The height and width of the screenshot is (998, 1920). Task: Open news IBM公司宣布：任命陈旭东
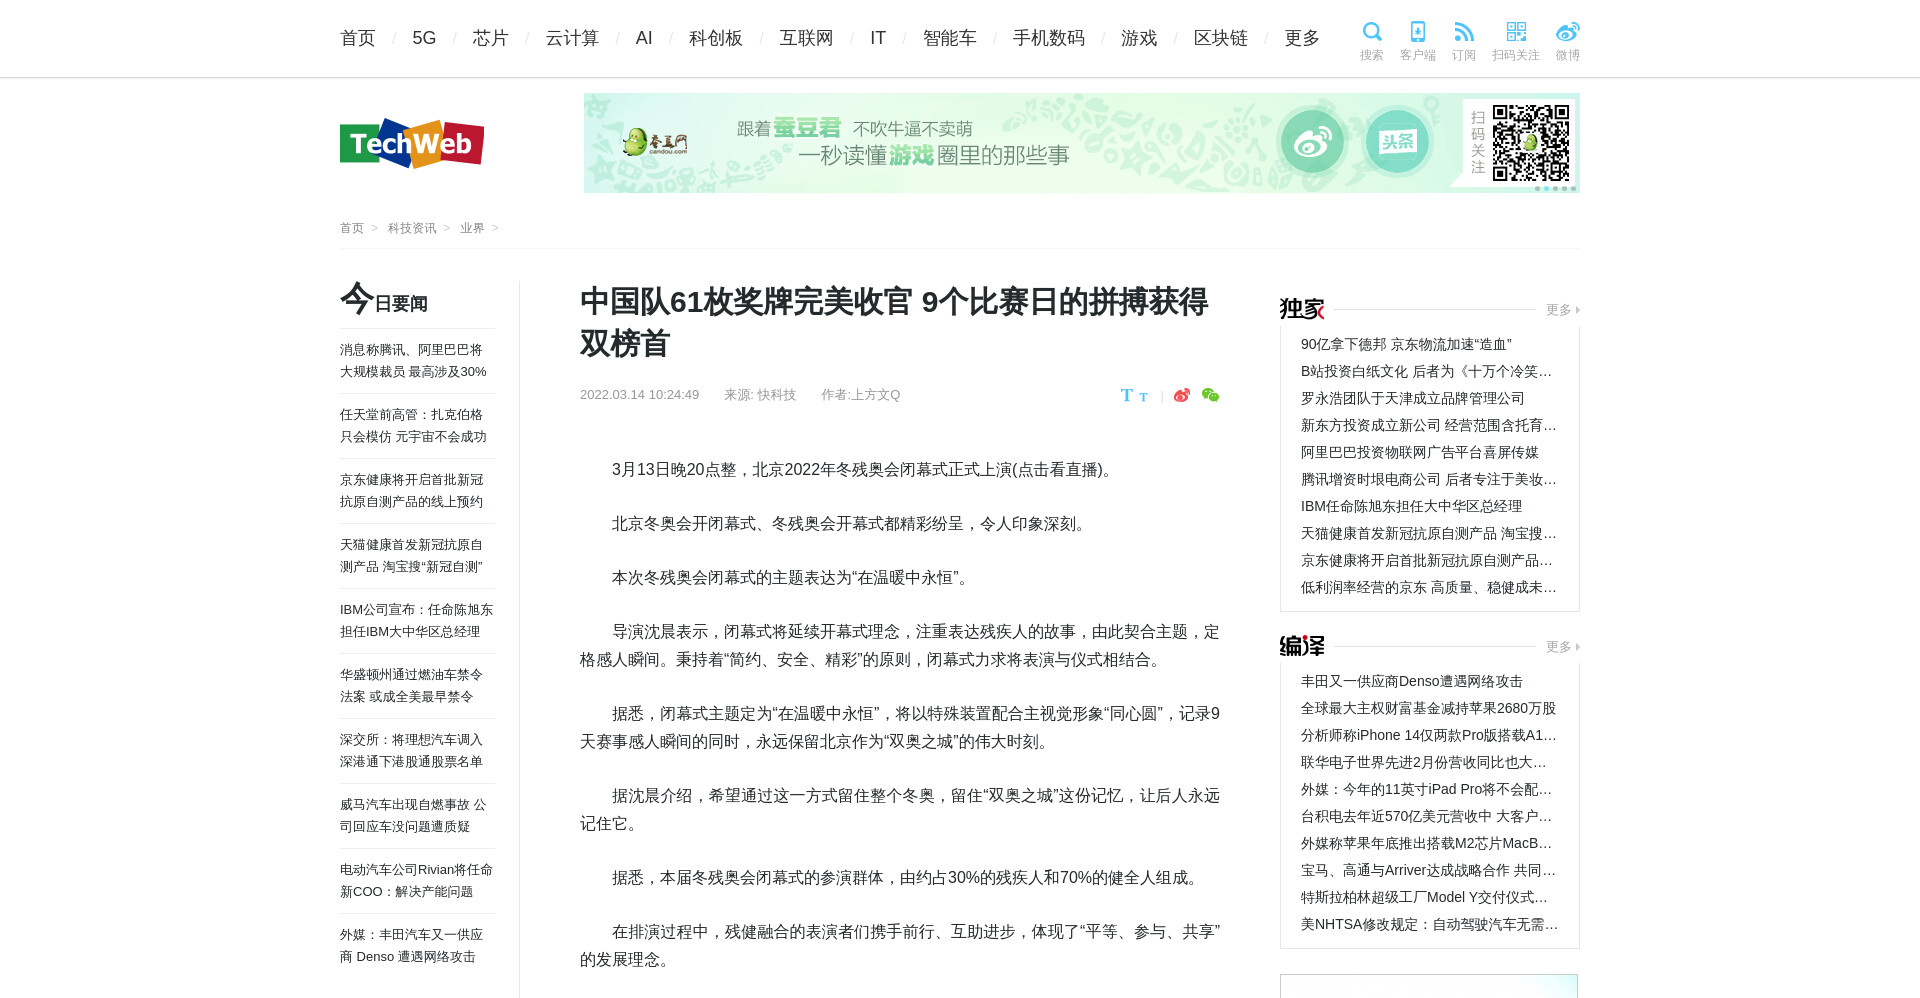[x=416, y=621]
